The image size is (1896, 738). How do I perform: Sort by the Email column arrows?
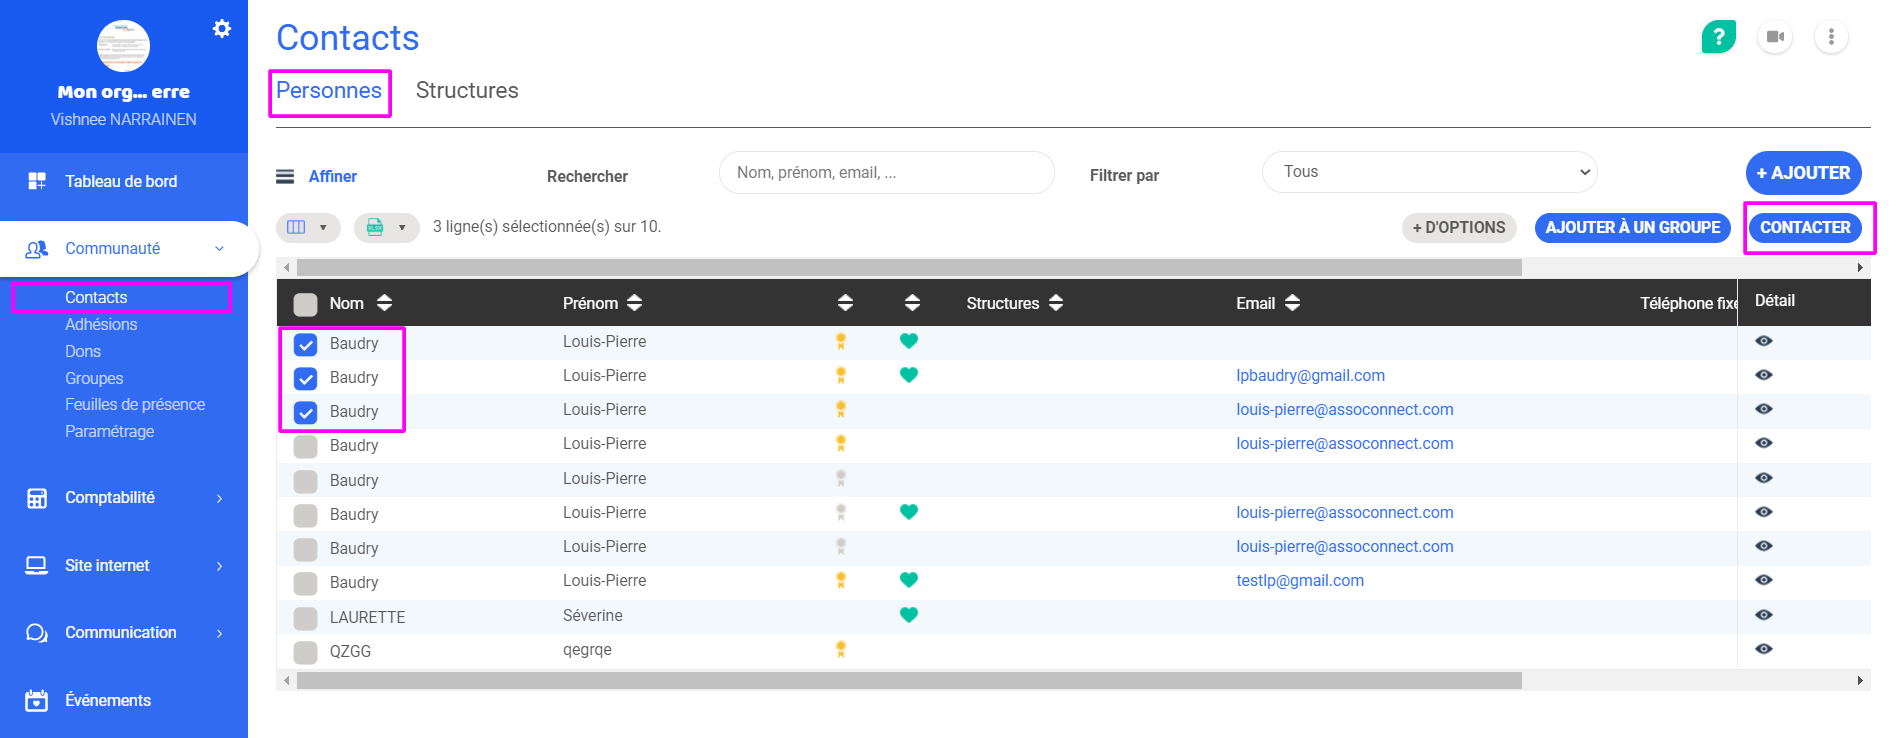click(x=1292, y=303)
